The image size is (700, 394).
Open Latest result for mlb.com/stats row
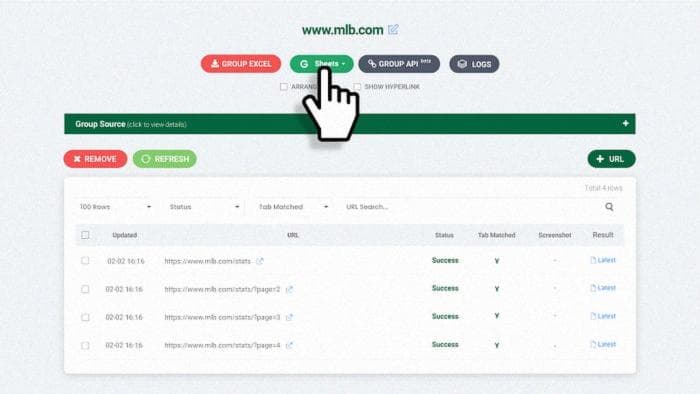point(603,260)
